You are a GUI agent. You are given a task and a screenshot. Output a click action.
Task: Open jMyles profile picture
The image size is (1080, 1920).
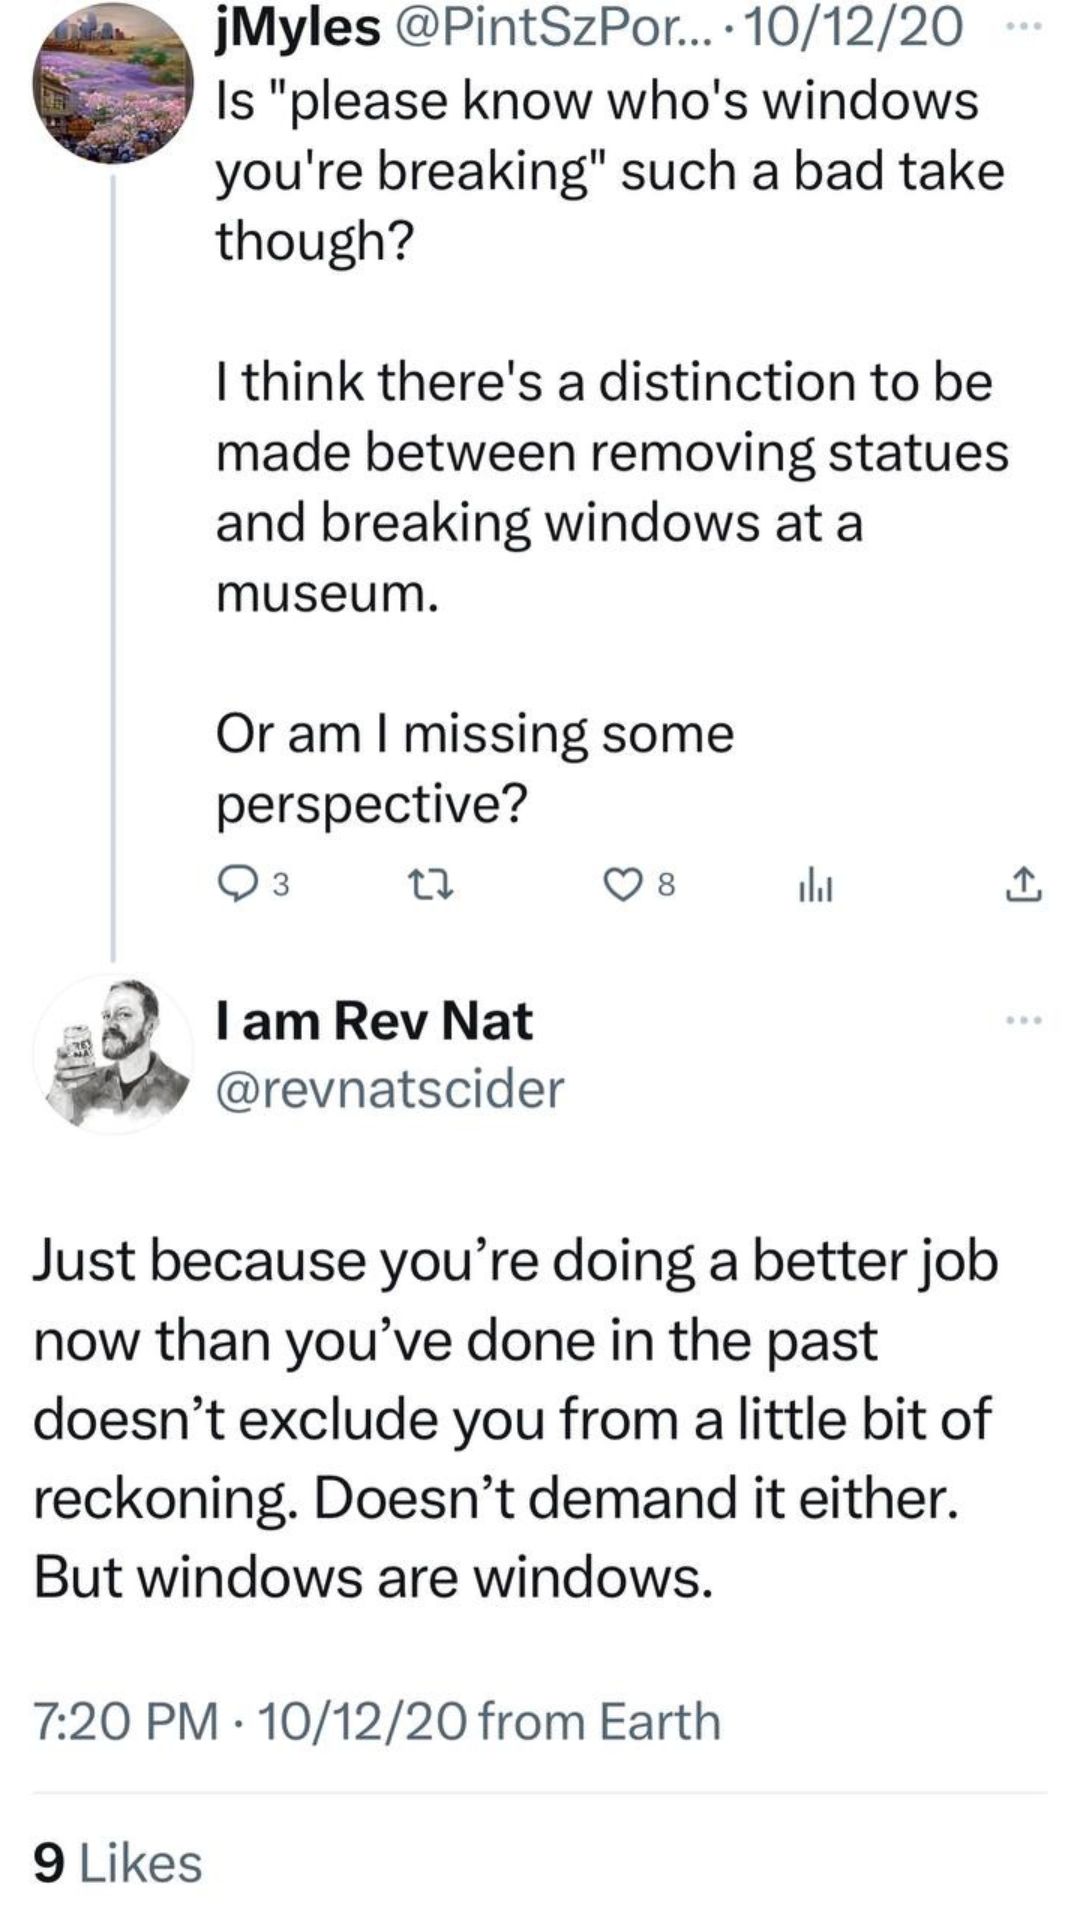111,83
